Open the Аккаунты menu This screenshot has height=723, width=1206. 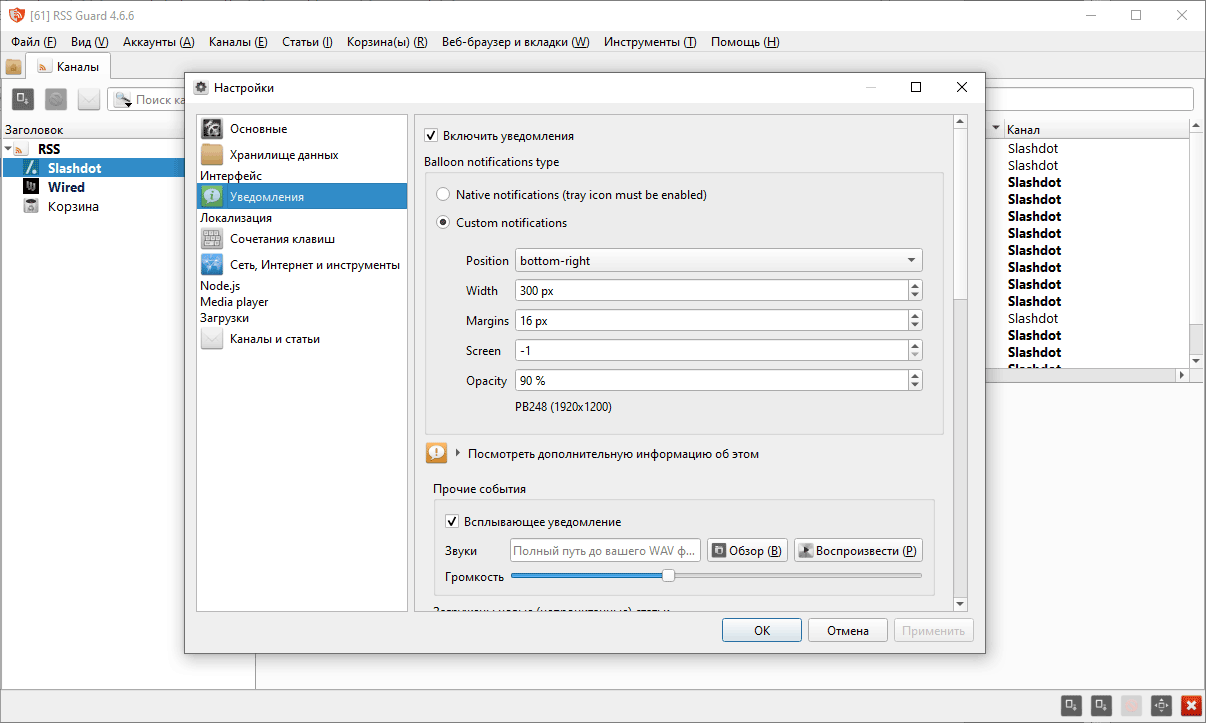pyautogui.click(x=158, y=42)
